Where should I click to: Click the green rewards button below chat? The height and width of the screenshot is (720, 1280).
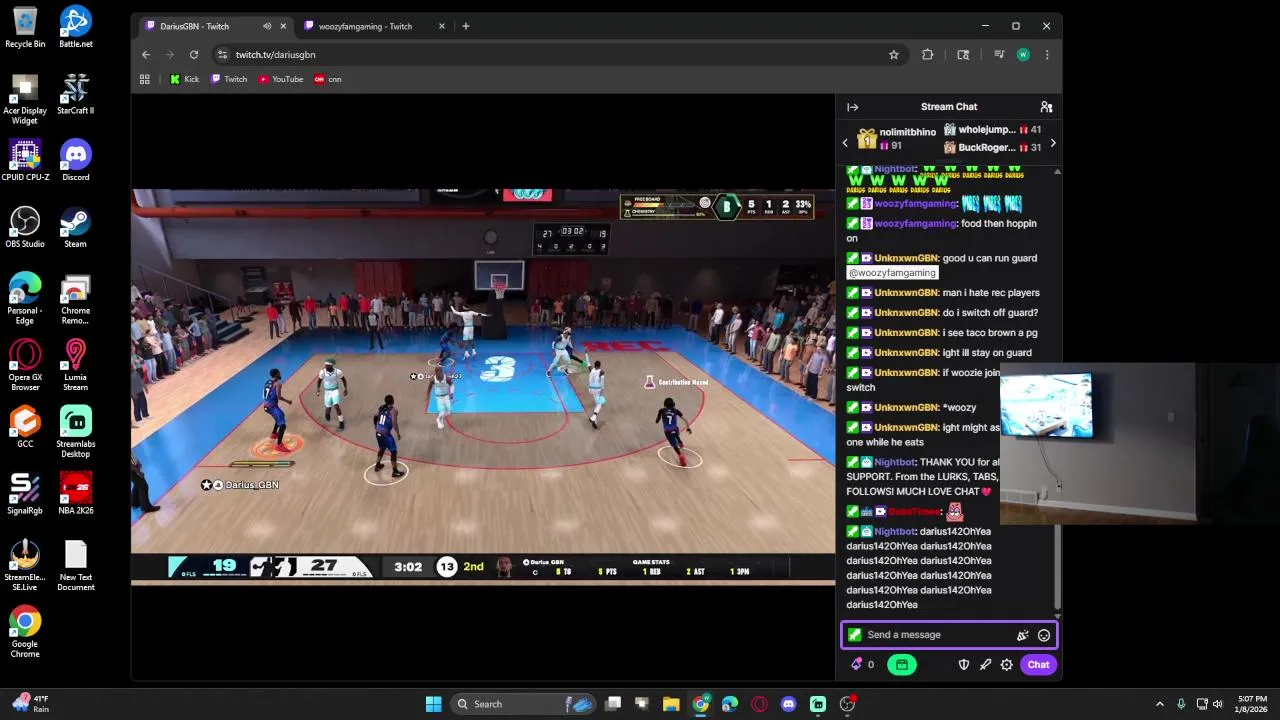[901, 665]
